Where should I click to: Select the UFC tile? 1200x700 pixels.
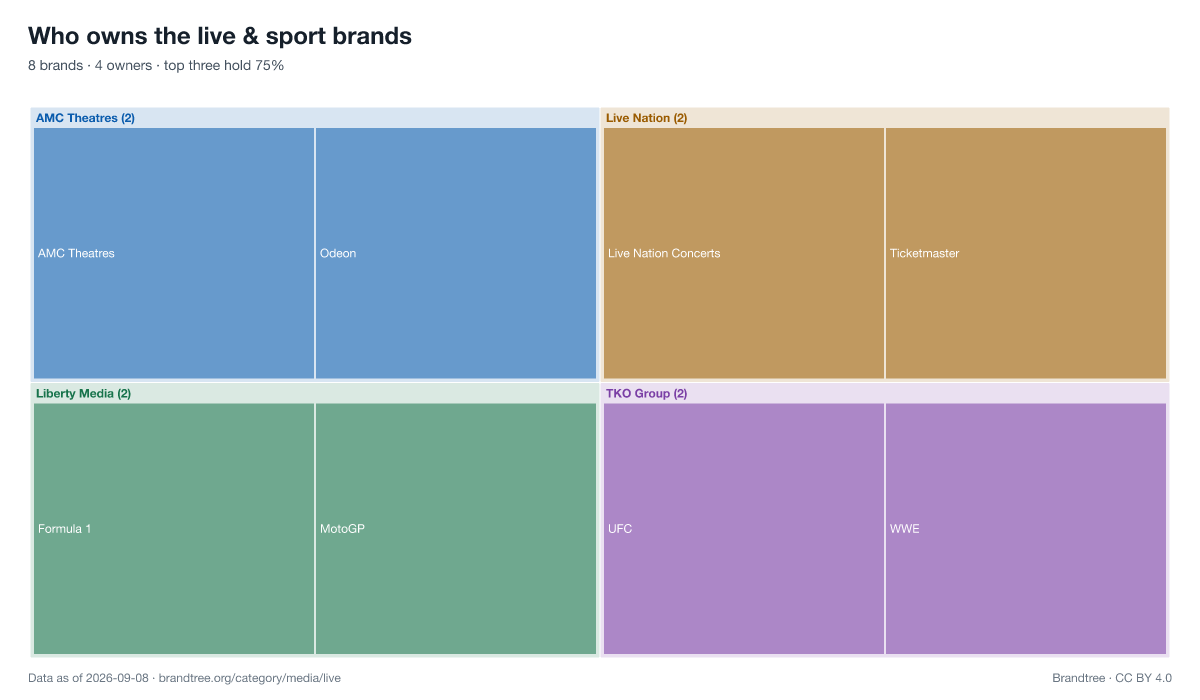(744, 529)
